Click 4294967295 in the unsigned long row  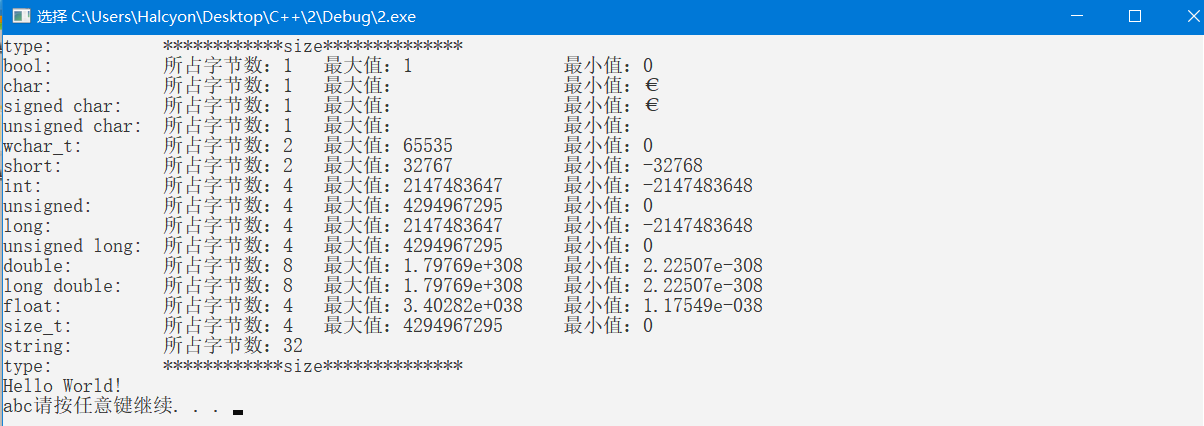point(453,246)
